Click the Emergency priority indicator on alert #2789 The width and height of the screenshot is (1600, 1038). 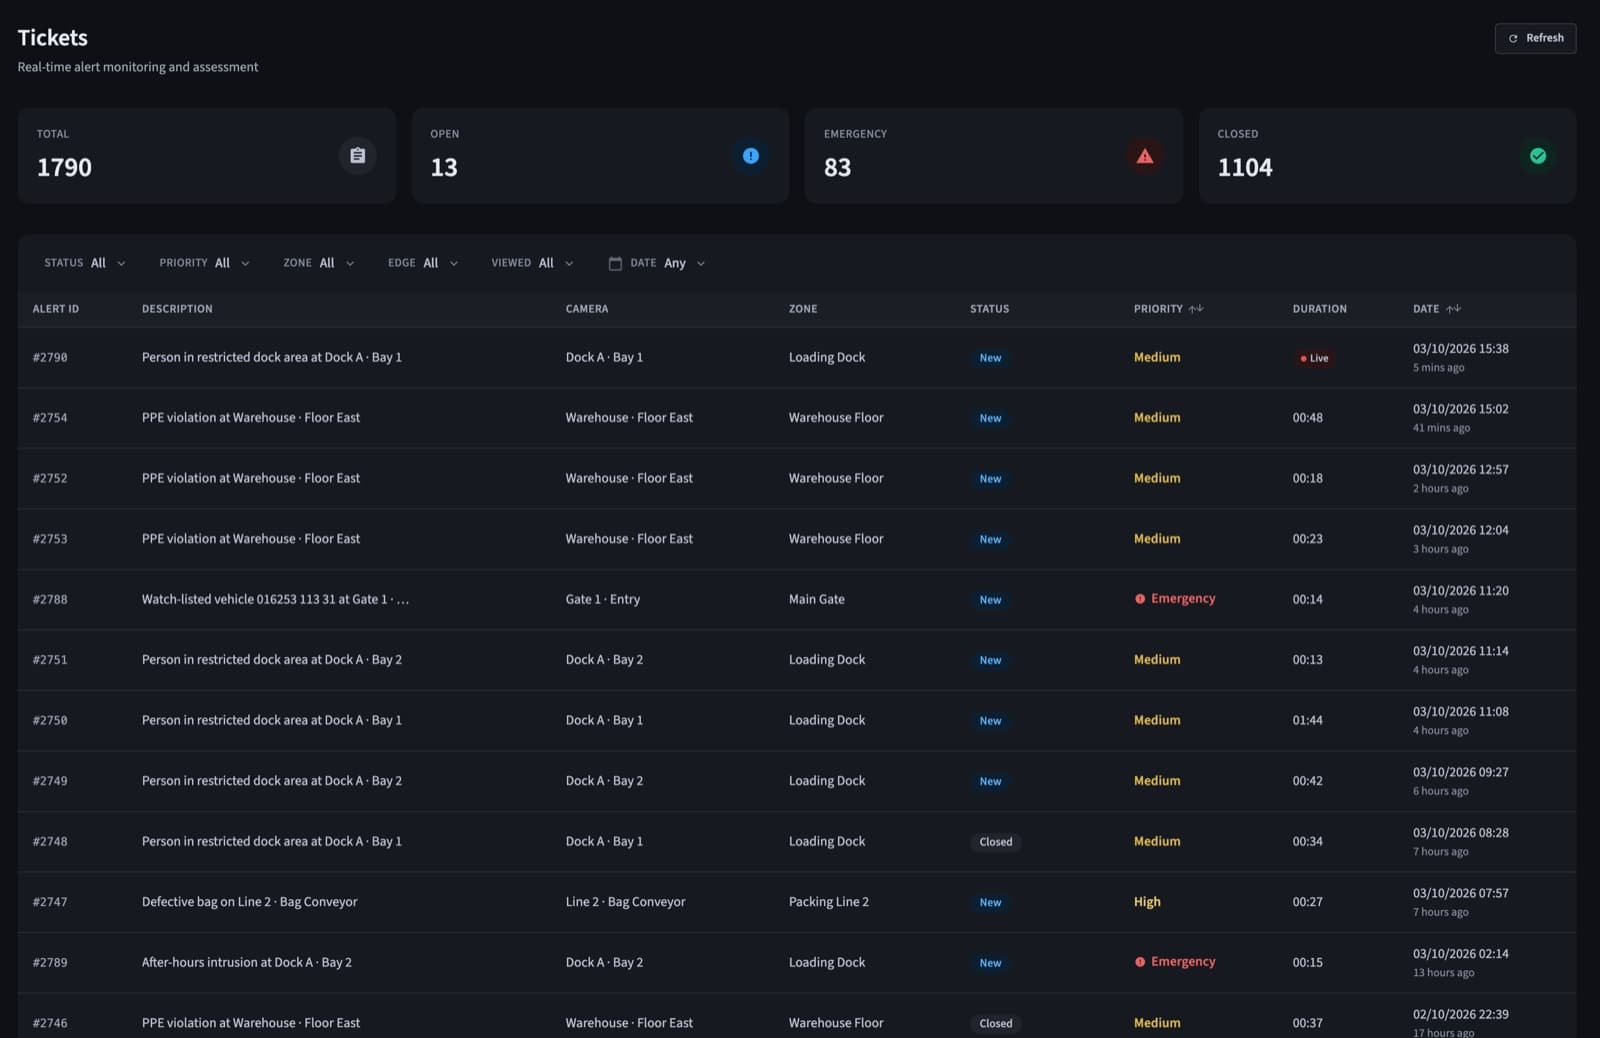pyautogui.click(x=1175, y=962)
